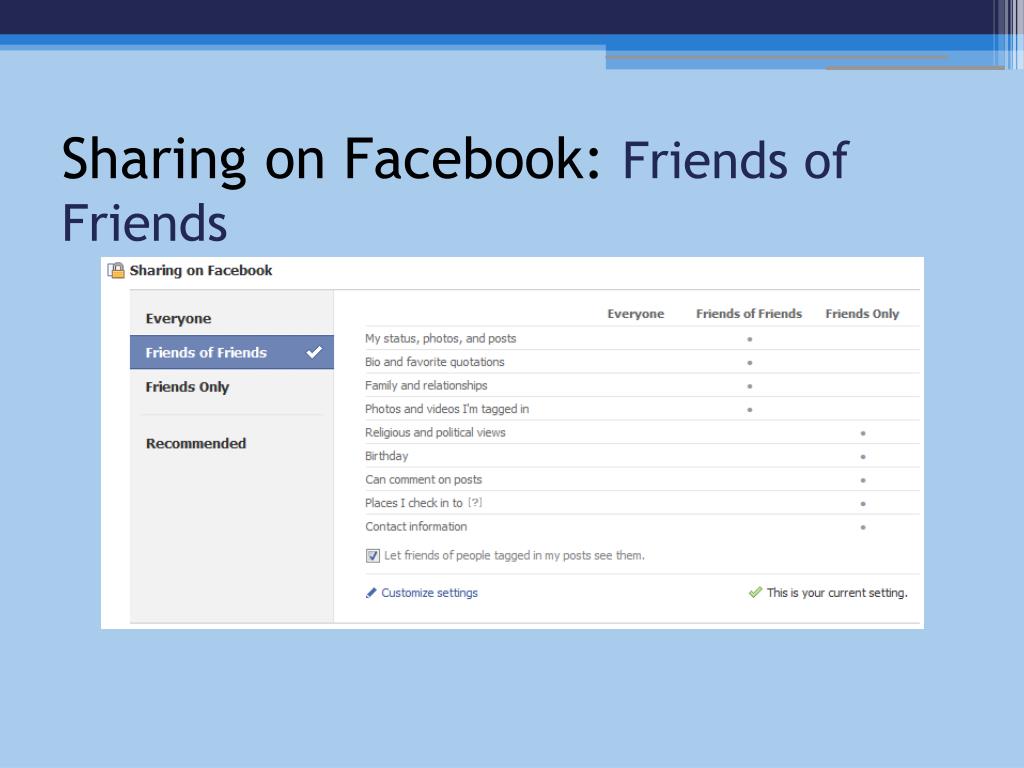Click the lock icon beside Sharing on Facebook
The image size is (1024, 768).
tap(116, 270)
